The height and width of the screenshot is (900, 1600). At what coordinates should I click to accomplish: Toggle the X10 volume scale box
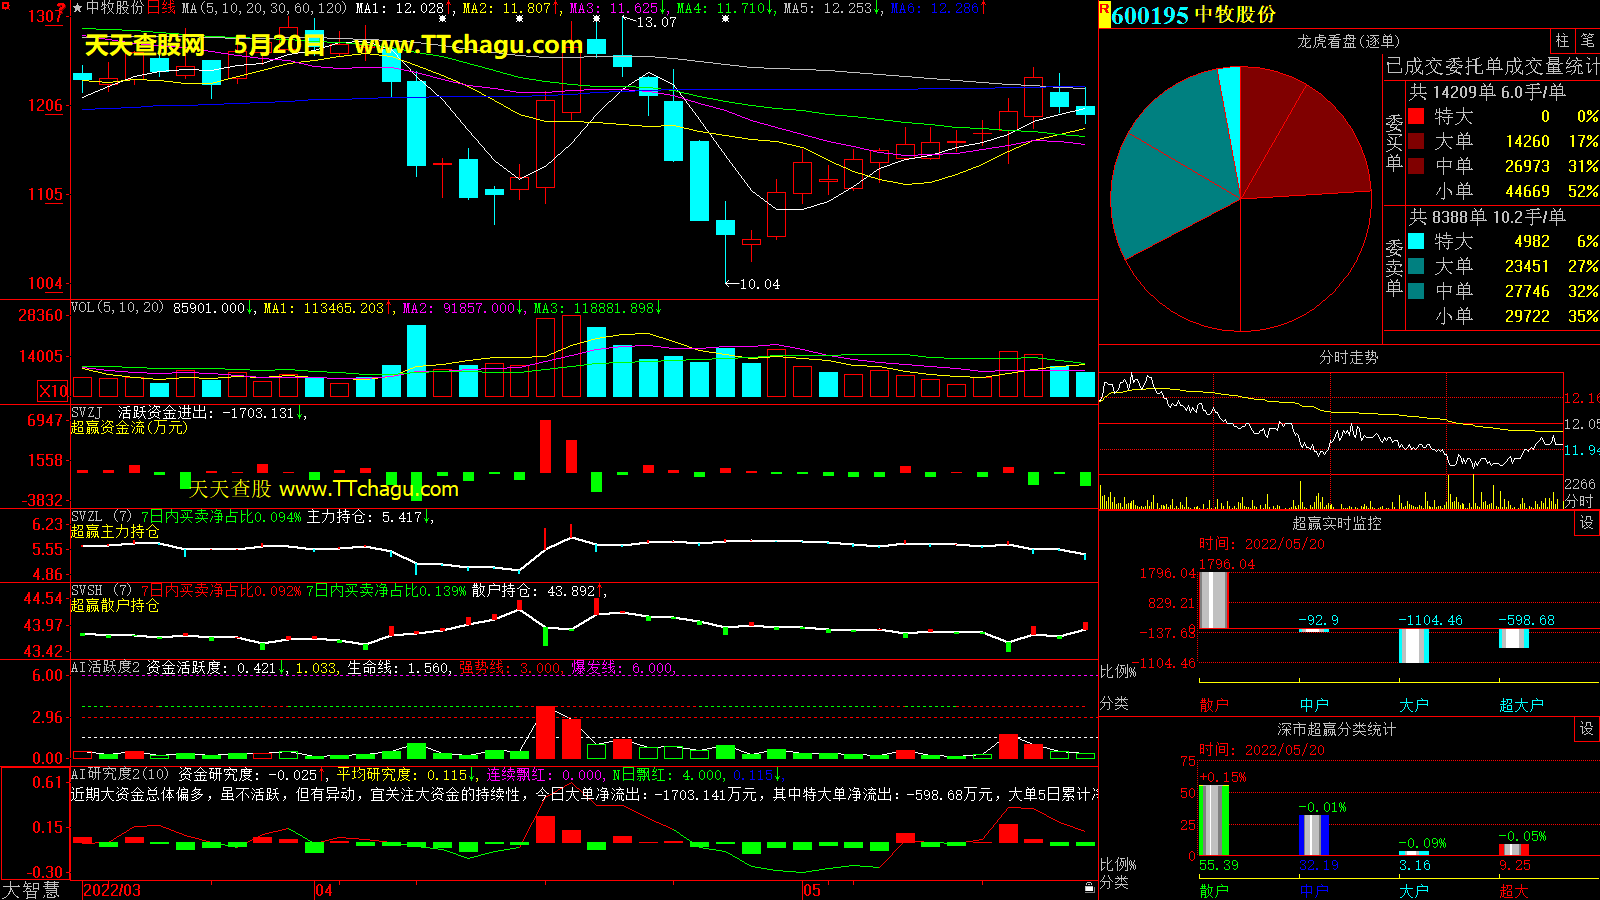click(x=53, y=391)
